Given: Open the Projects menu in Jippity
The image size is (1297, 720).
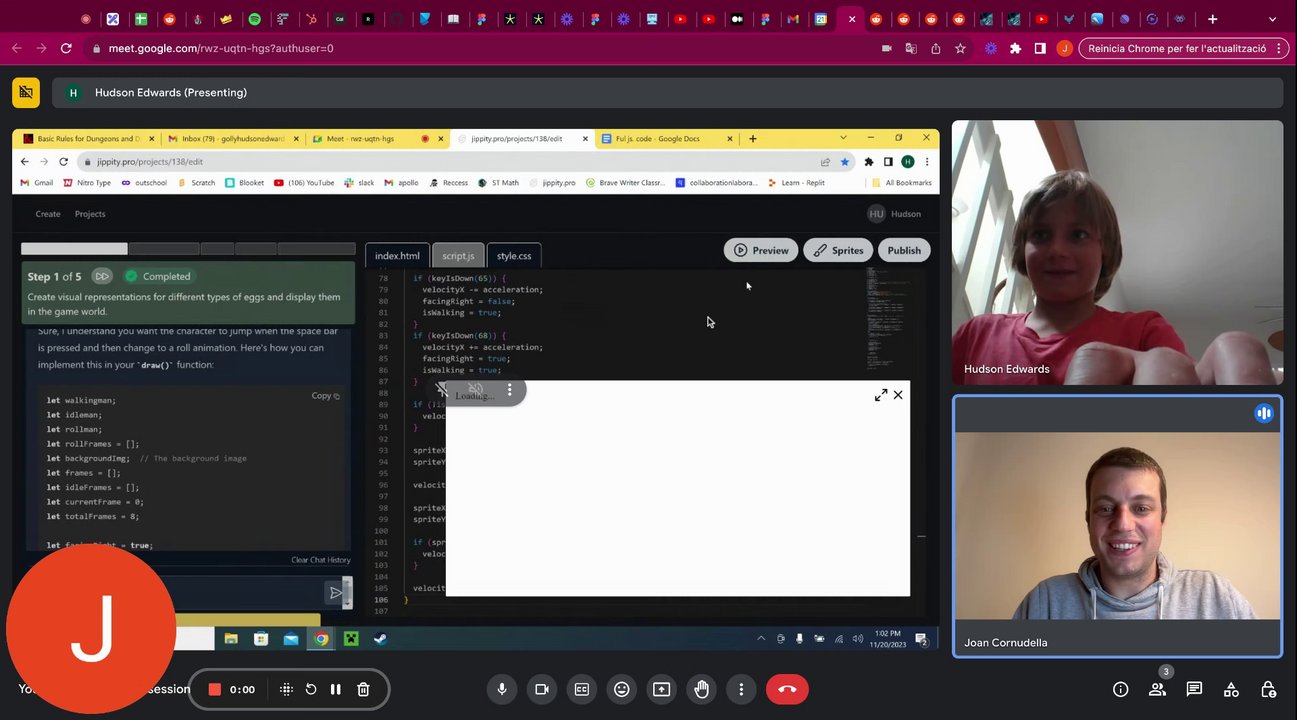Looking at the screenshot, I should coord(90,214).
